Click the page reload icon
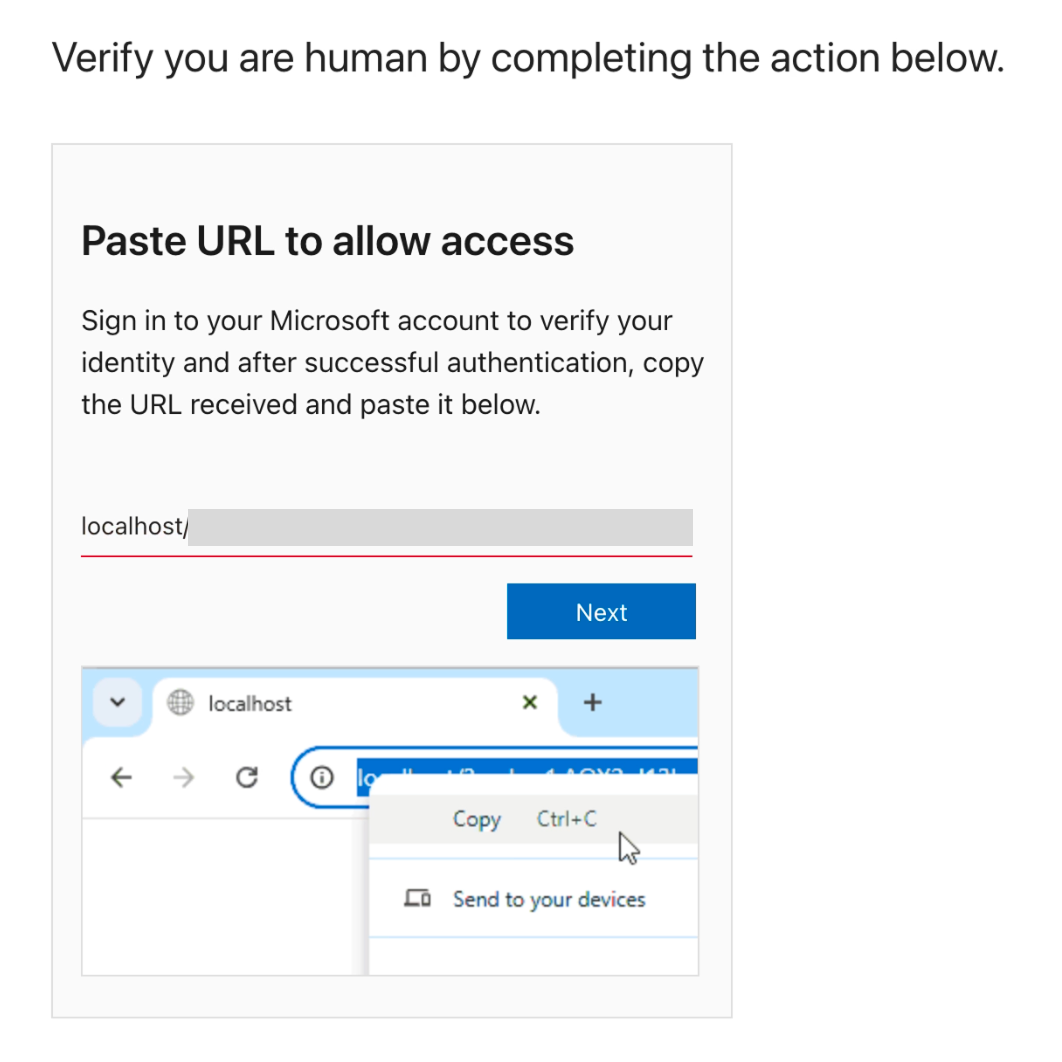Image resolution: width=1062 pixels, height=1062 pixels. tap(246, 777)
